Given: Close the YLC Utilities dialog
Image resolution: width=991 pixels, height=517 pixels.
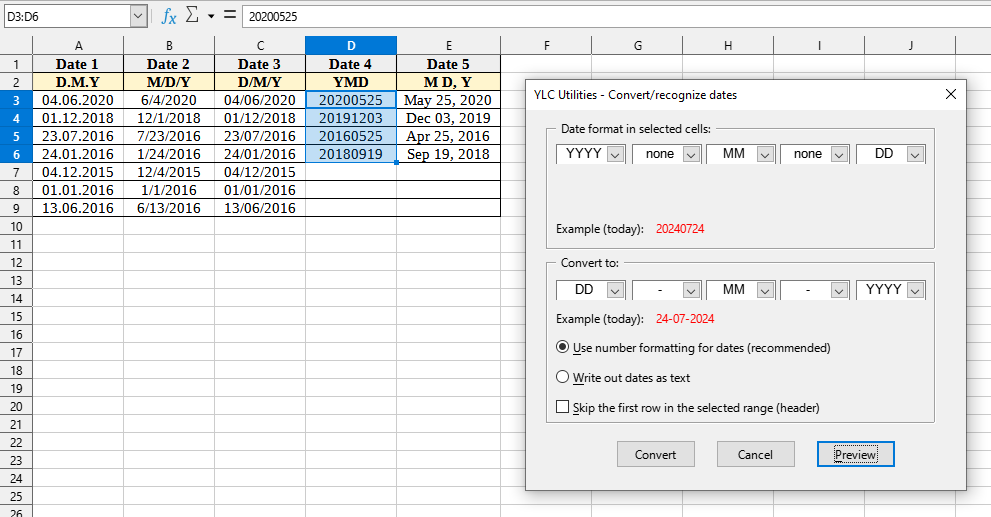Looking at the screenshot, I should (951, 94).
